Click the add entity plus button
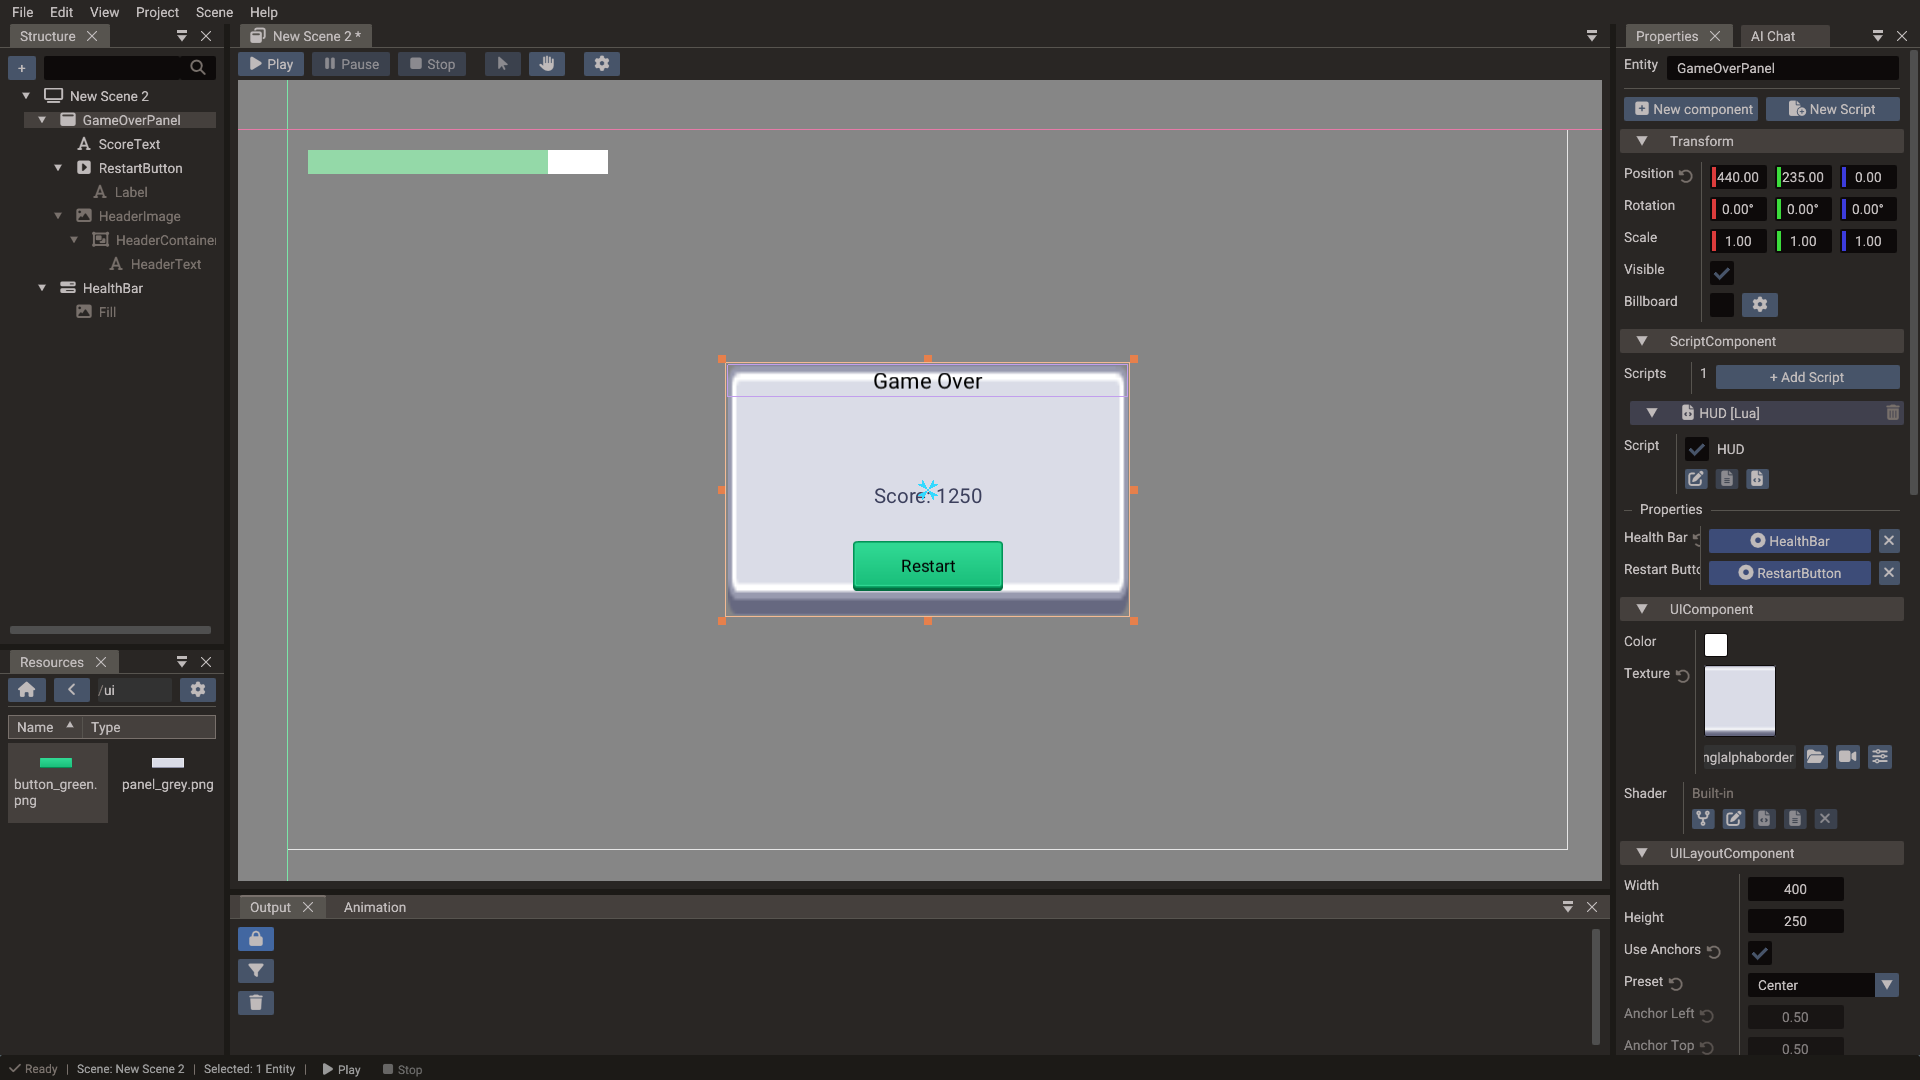The width and height of the screenshot is (1920, 1080). 22,68
